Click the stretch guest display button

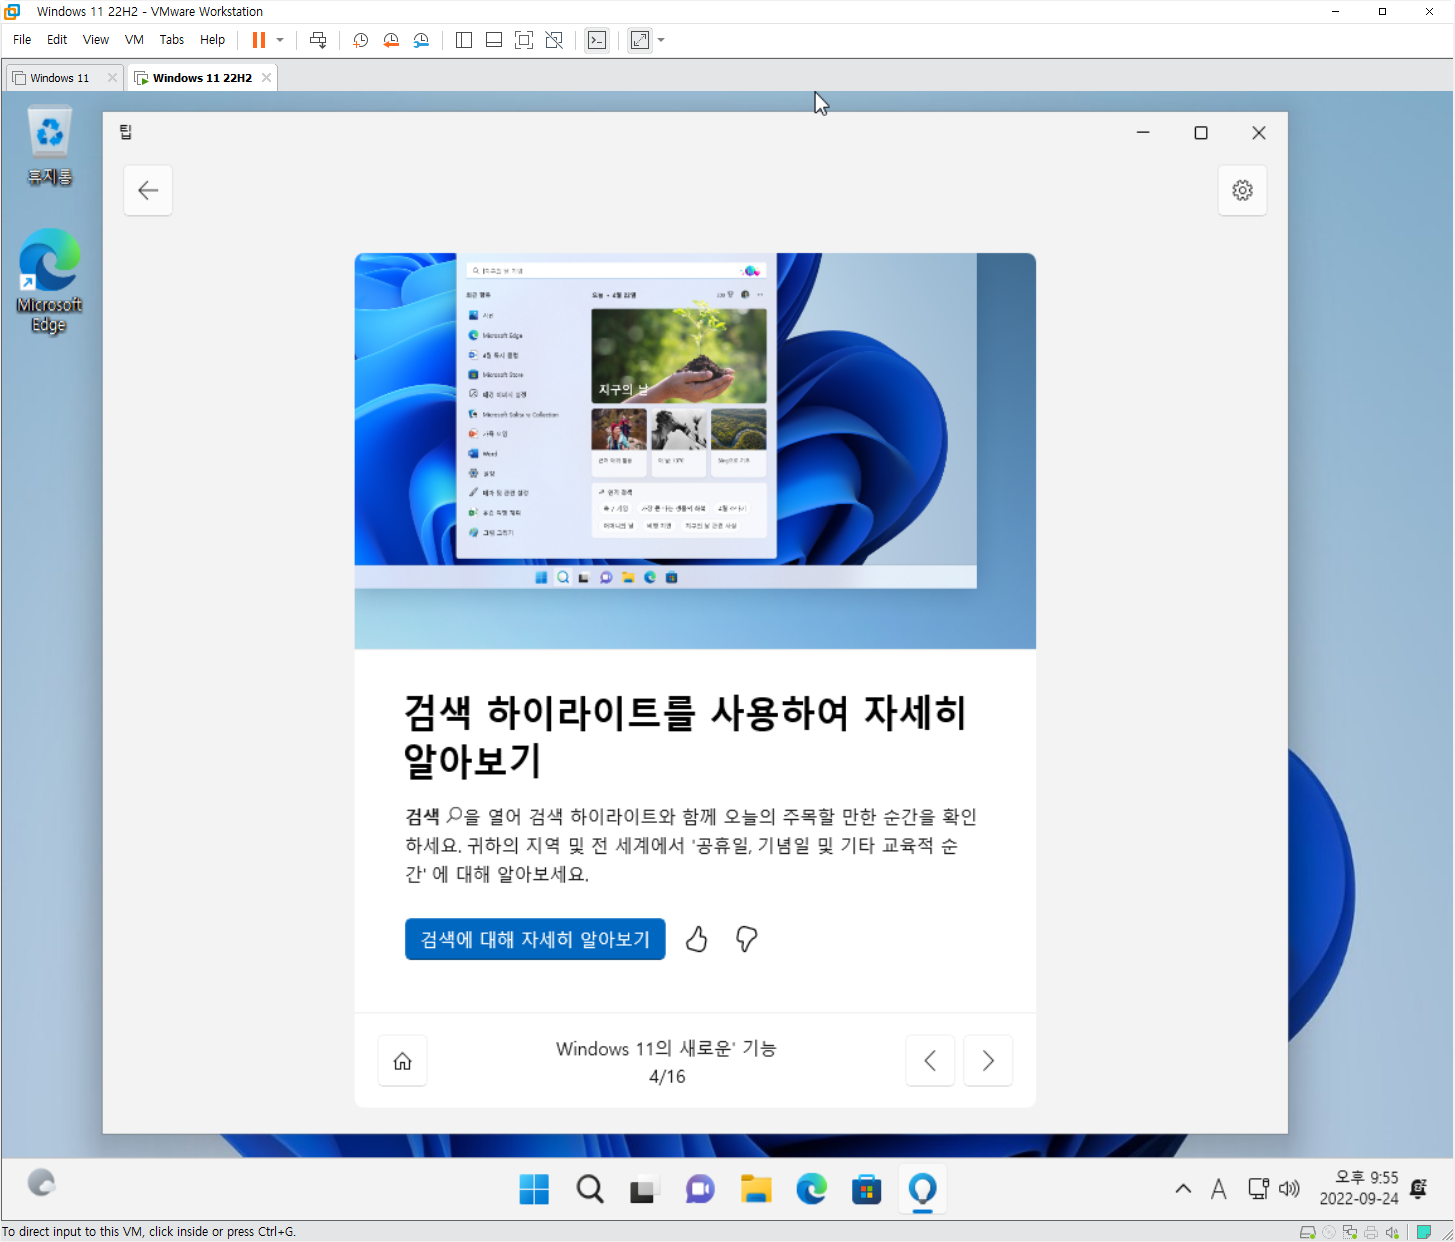click(x=640, y=40)
